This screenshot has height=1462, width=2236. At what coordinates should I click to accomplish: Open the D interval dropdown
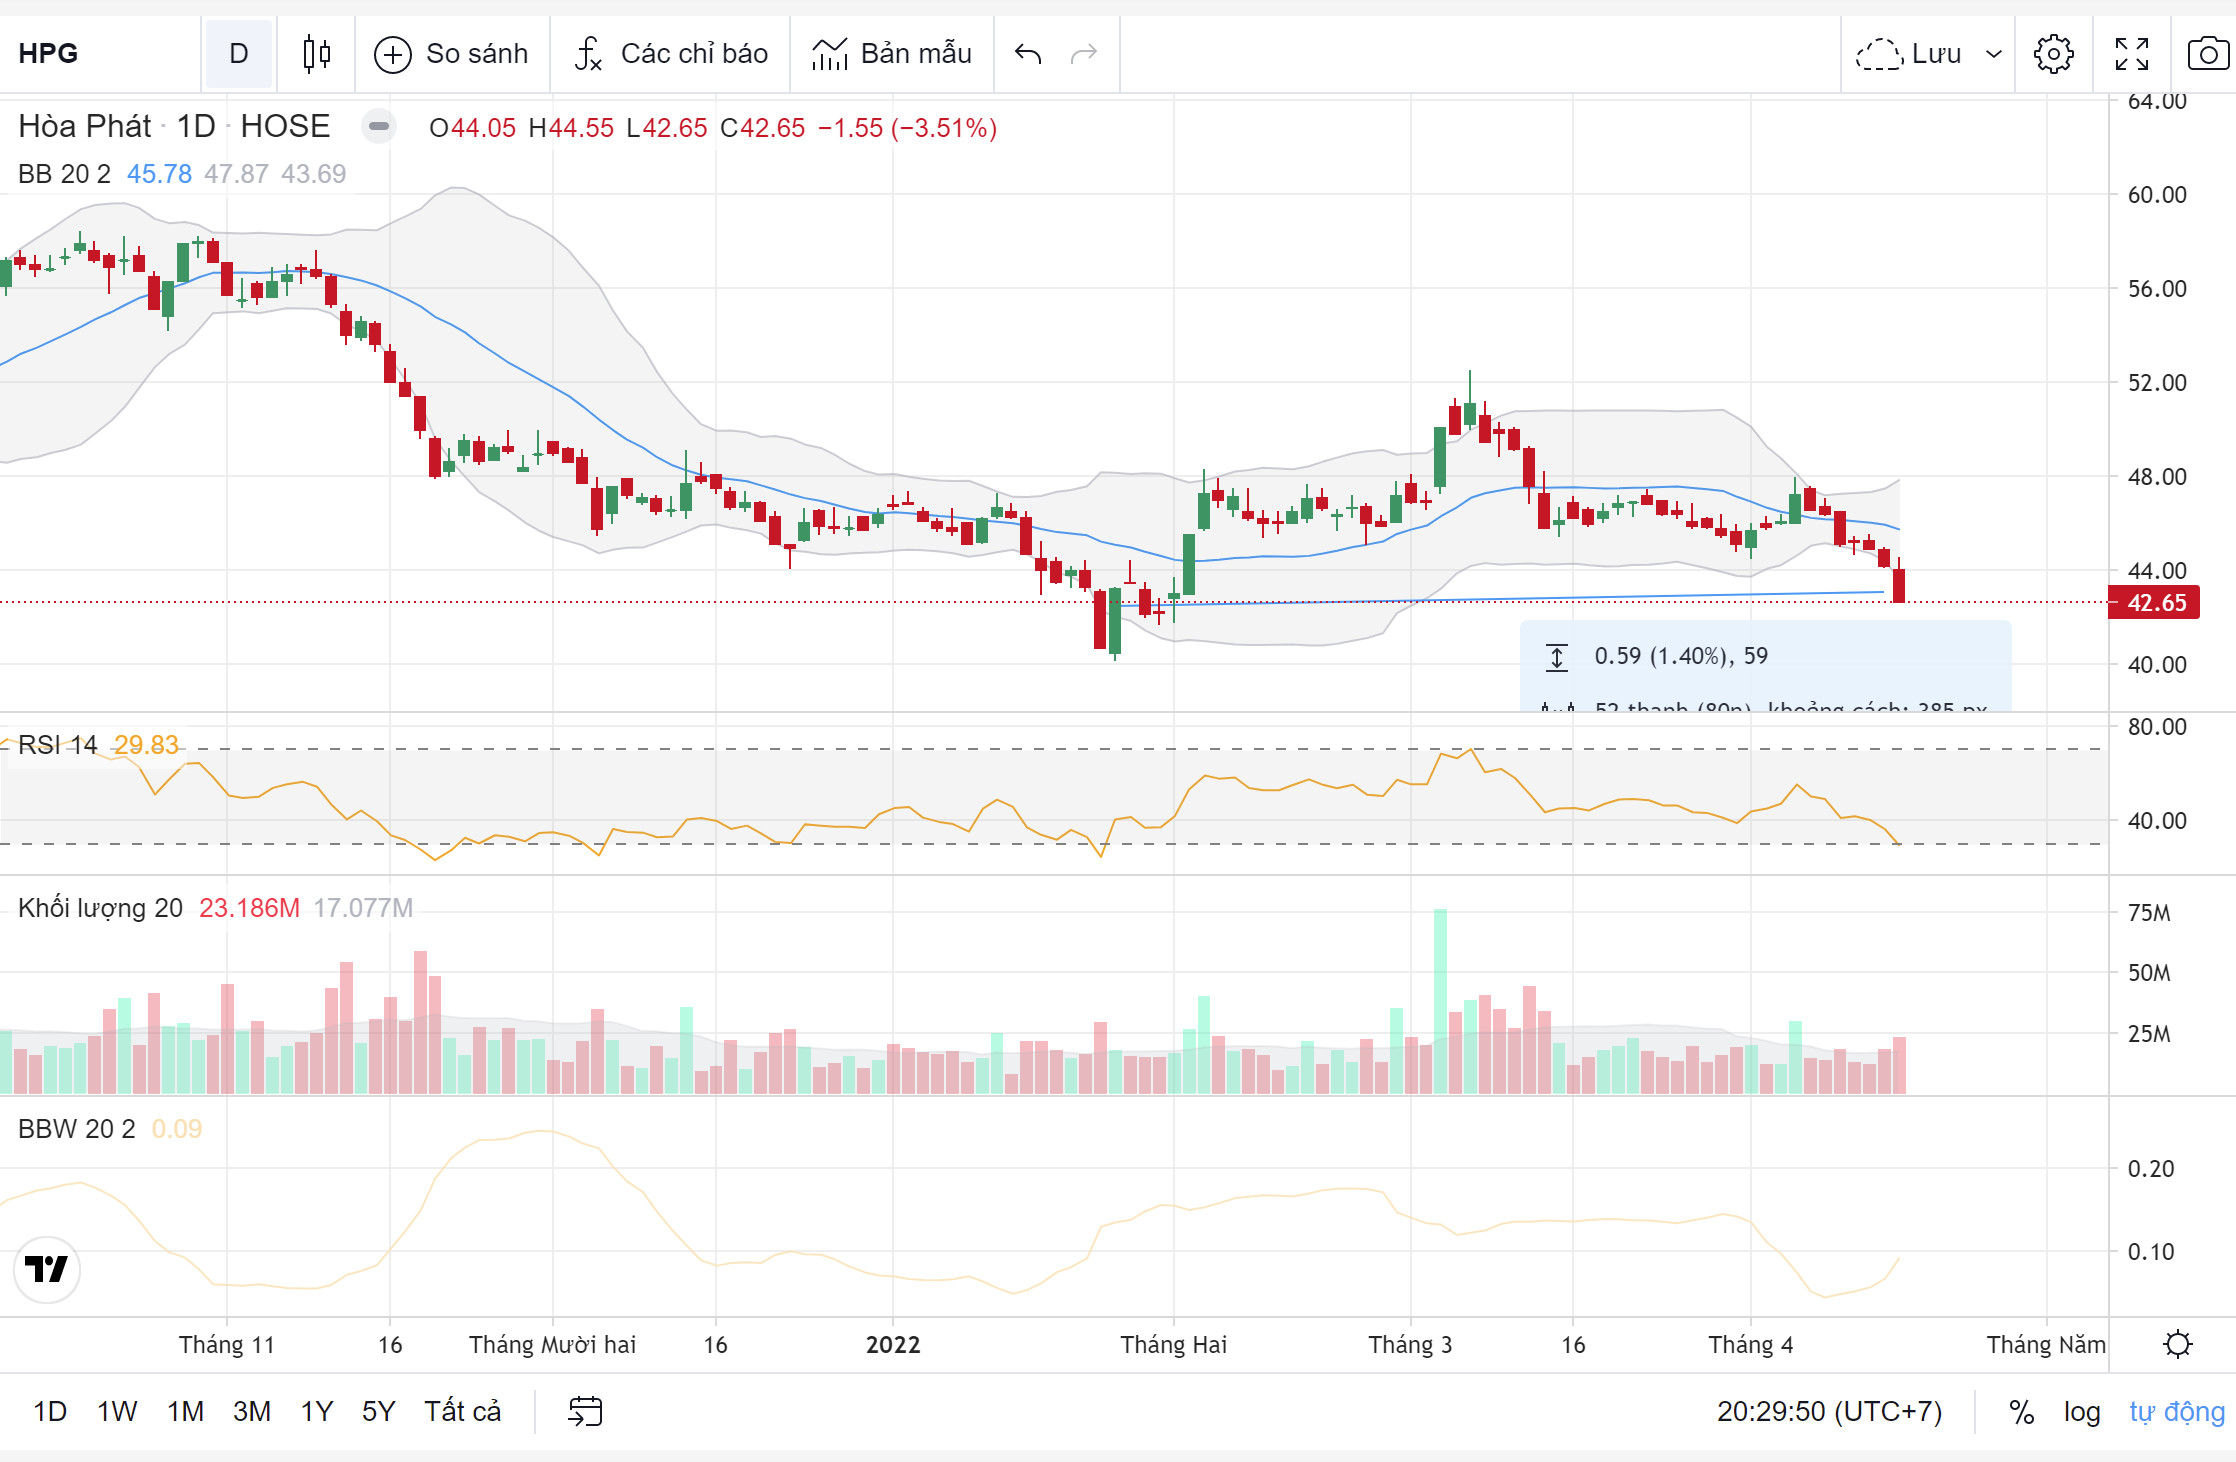tap(238, 54)
